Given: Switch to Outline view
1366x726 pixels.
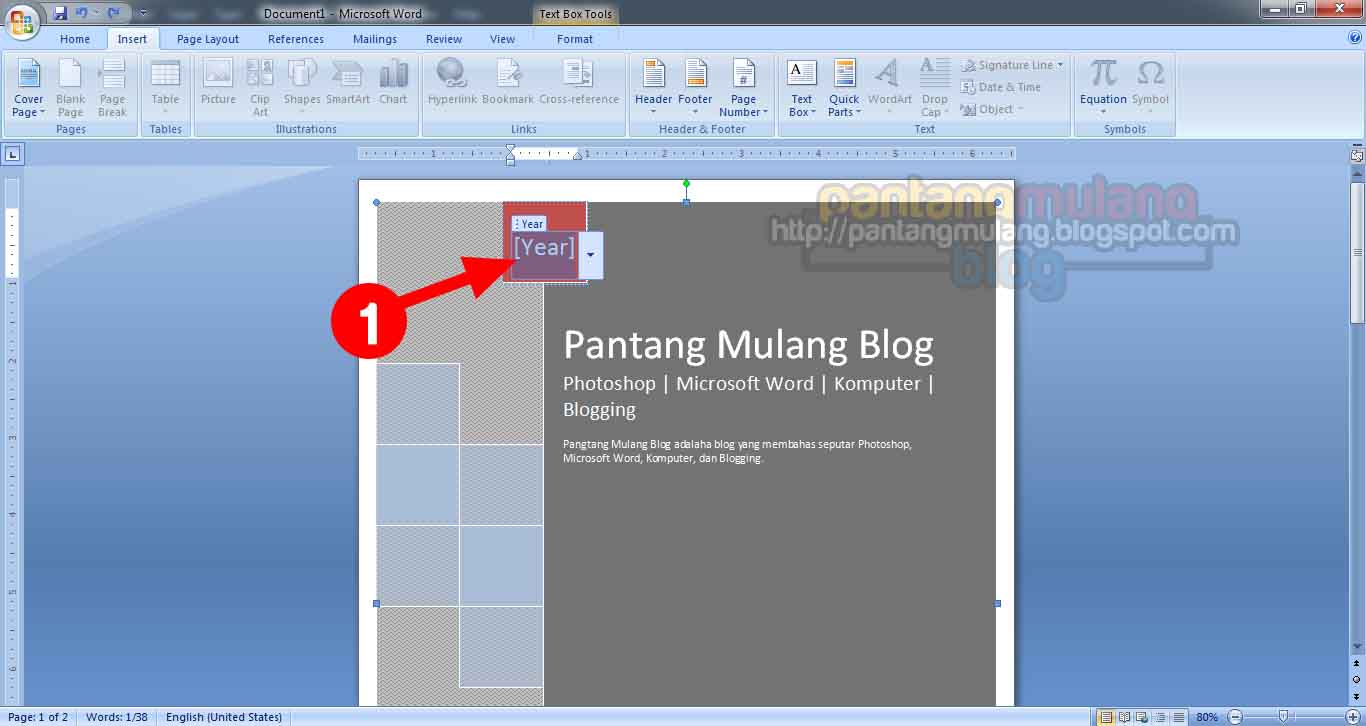Looking at the screenshot, I should tap(1160, 717).
